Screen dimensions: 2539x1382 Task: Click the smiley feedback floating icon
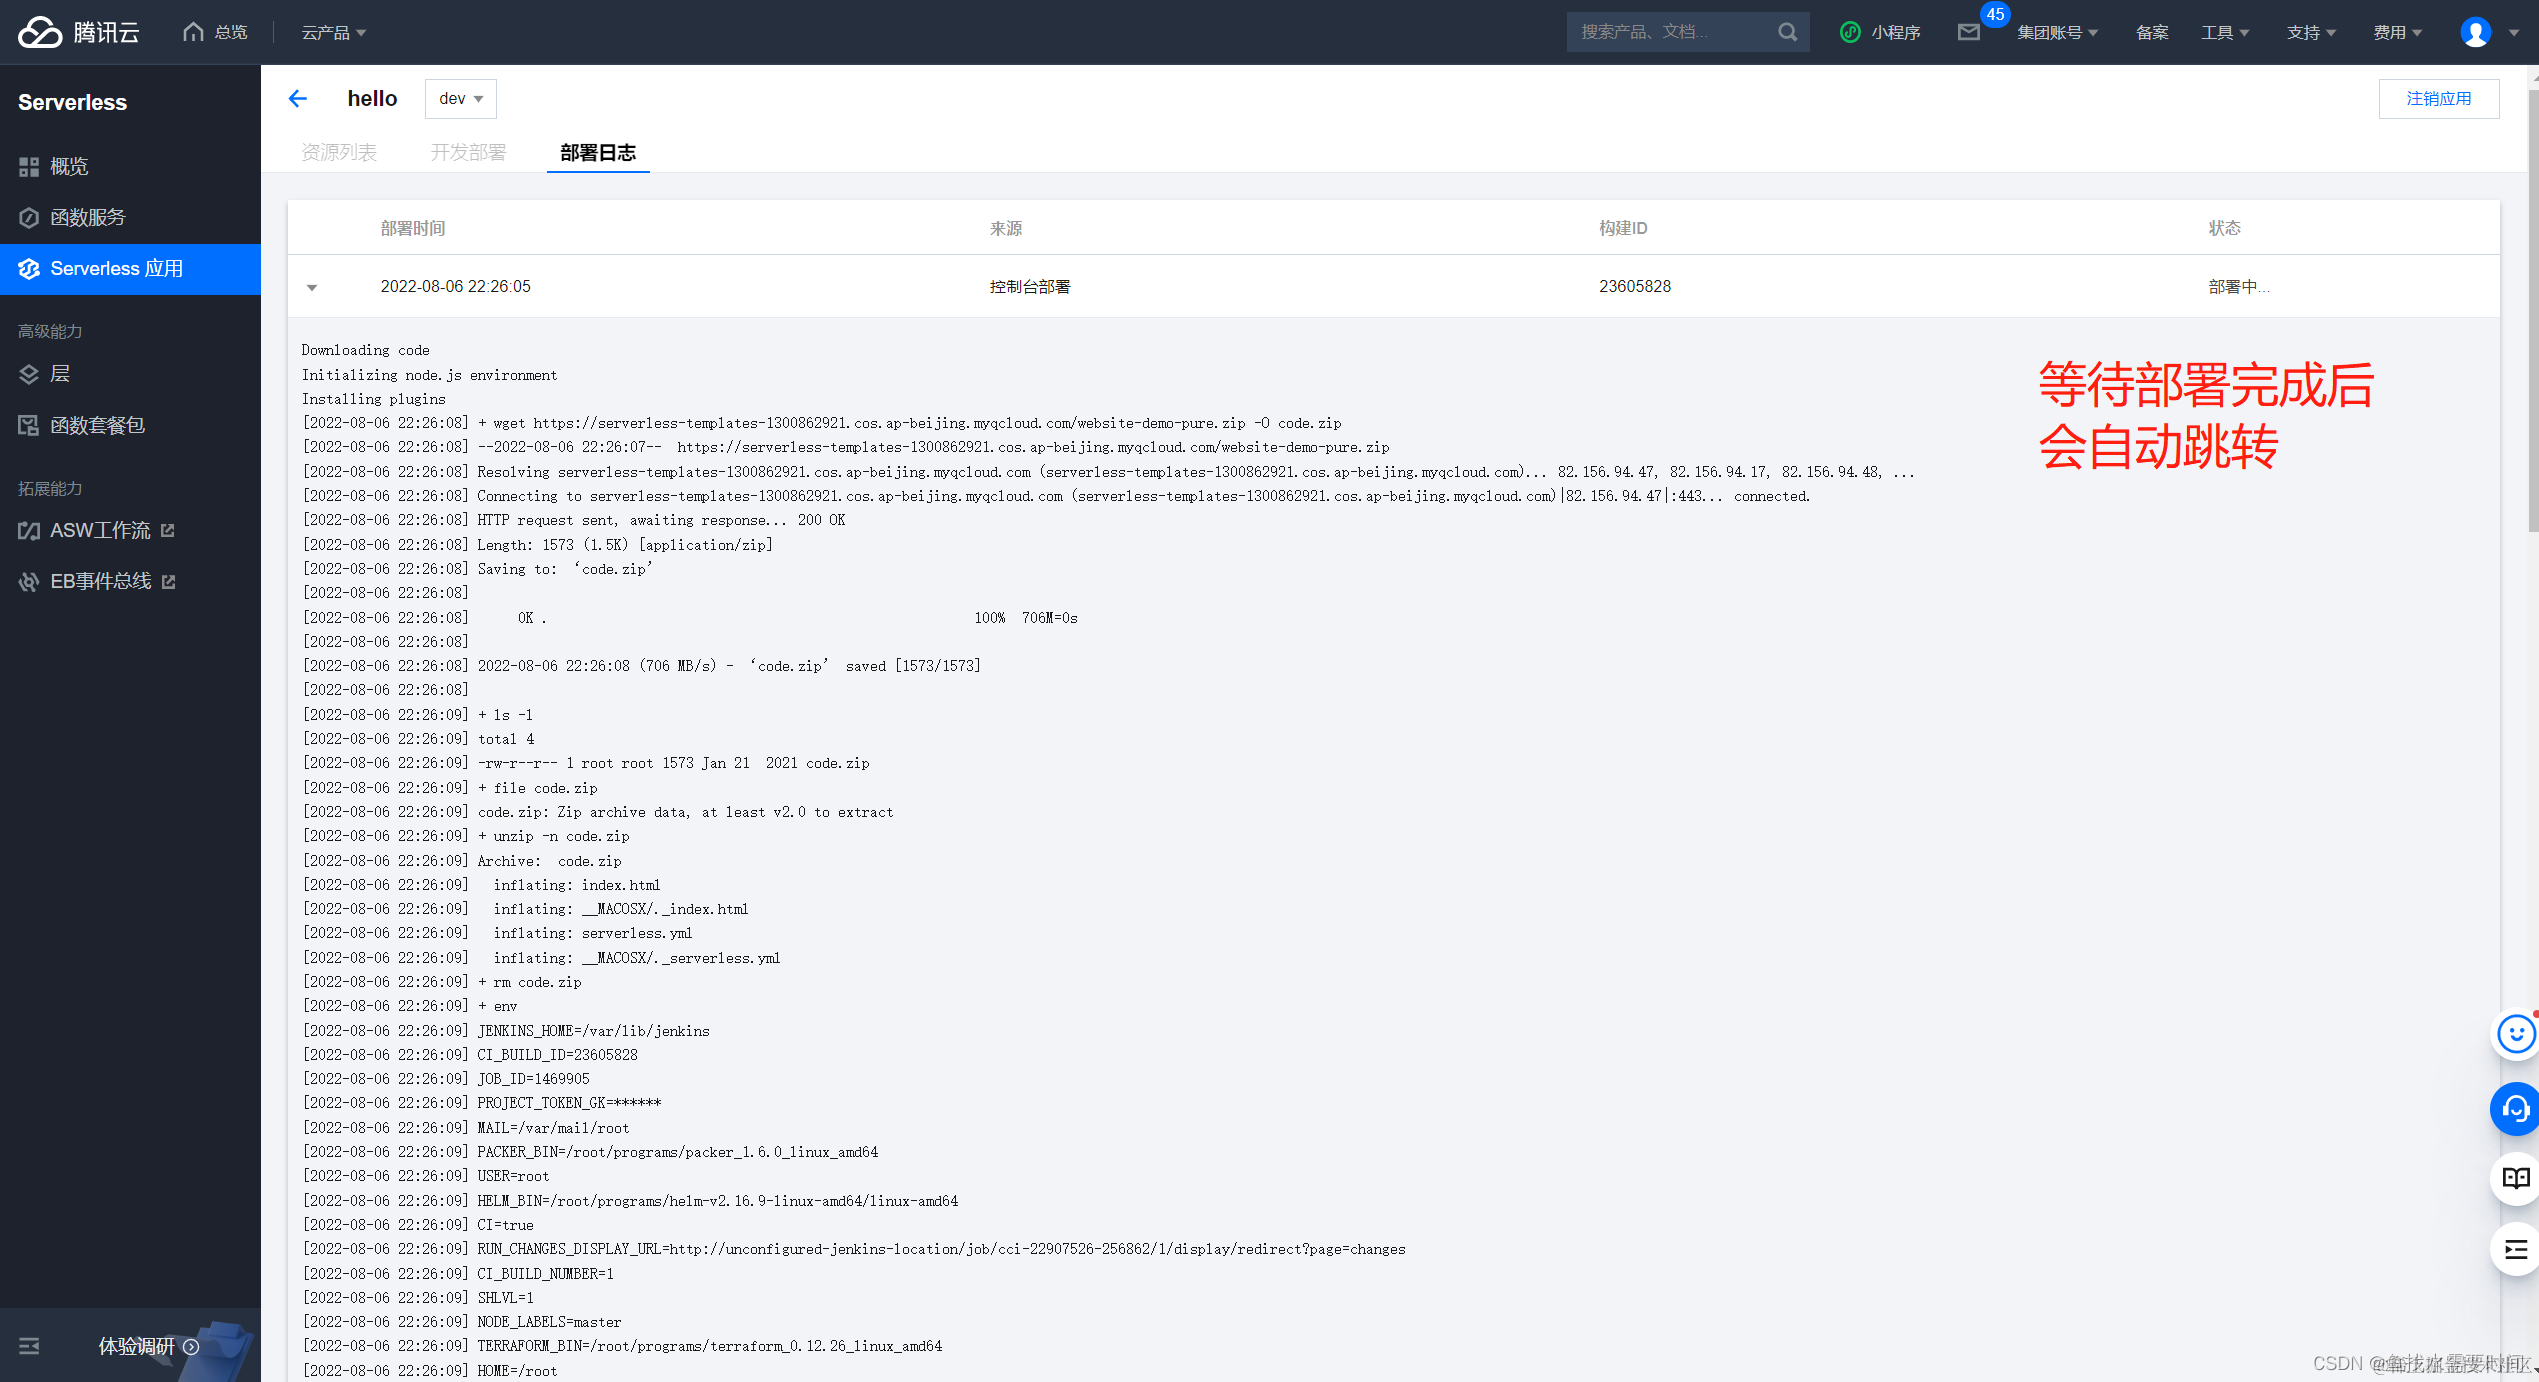click(x=2515, y=1034)
